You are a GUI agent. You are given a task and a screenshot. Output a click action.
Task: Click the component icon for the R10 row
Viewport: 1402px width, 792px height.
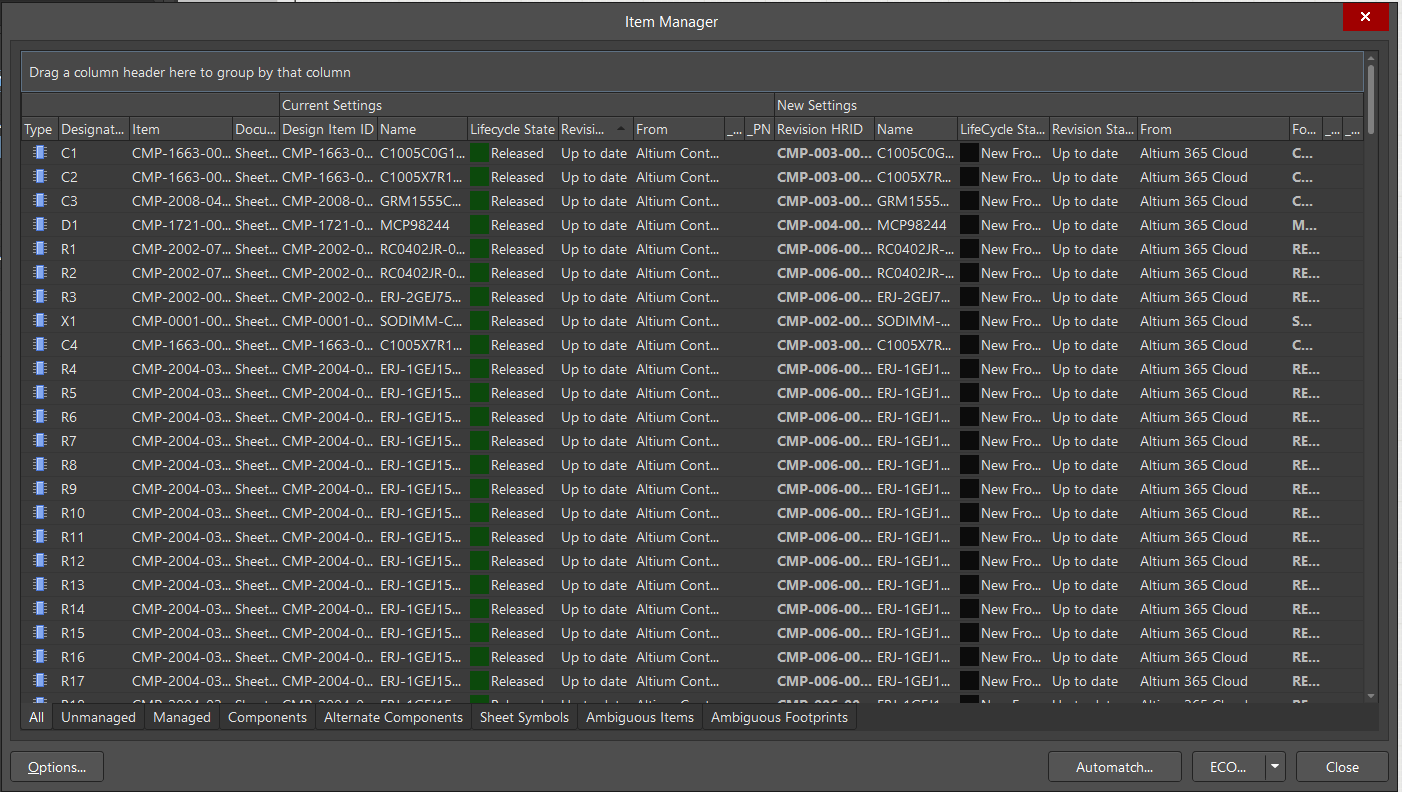click(38, 513)
